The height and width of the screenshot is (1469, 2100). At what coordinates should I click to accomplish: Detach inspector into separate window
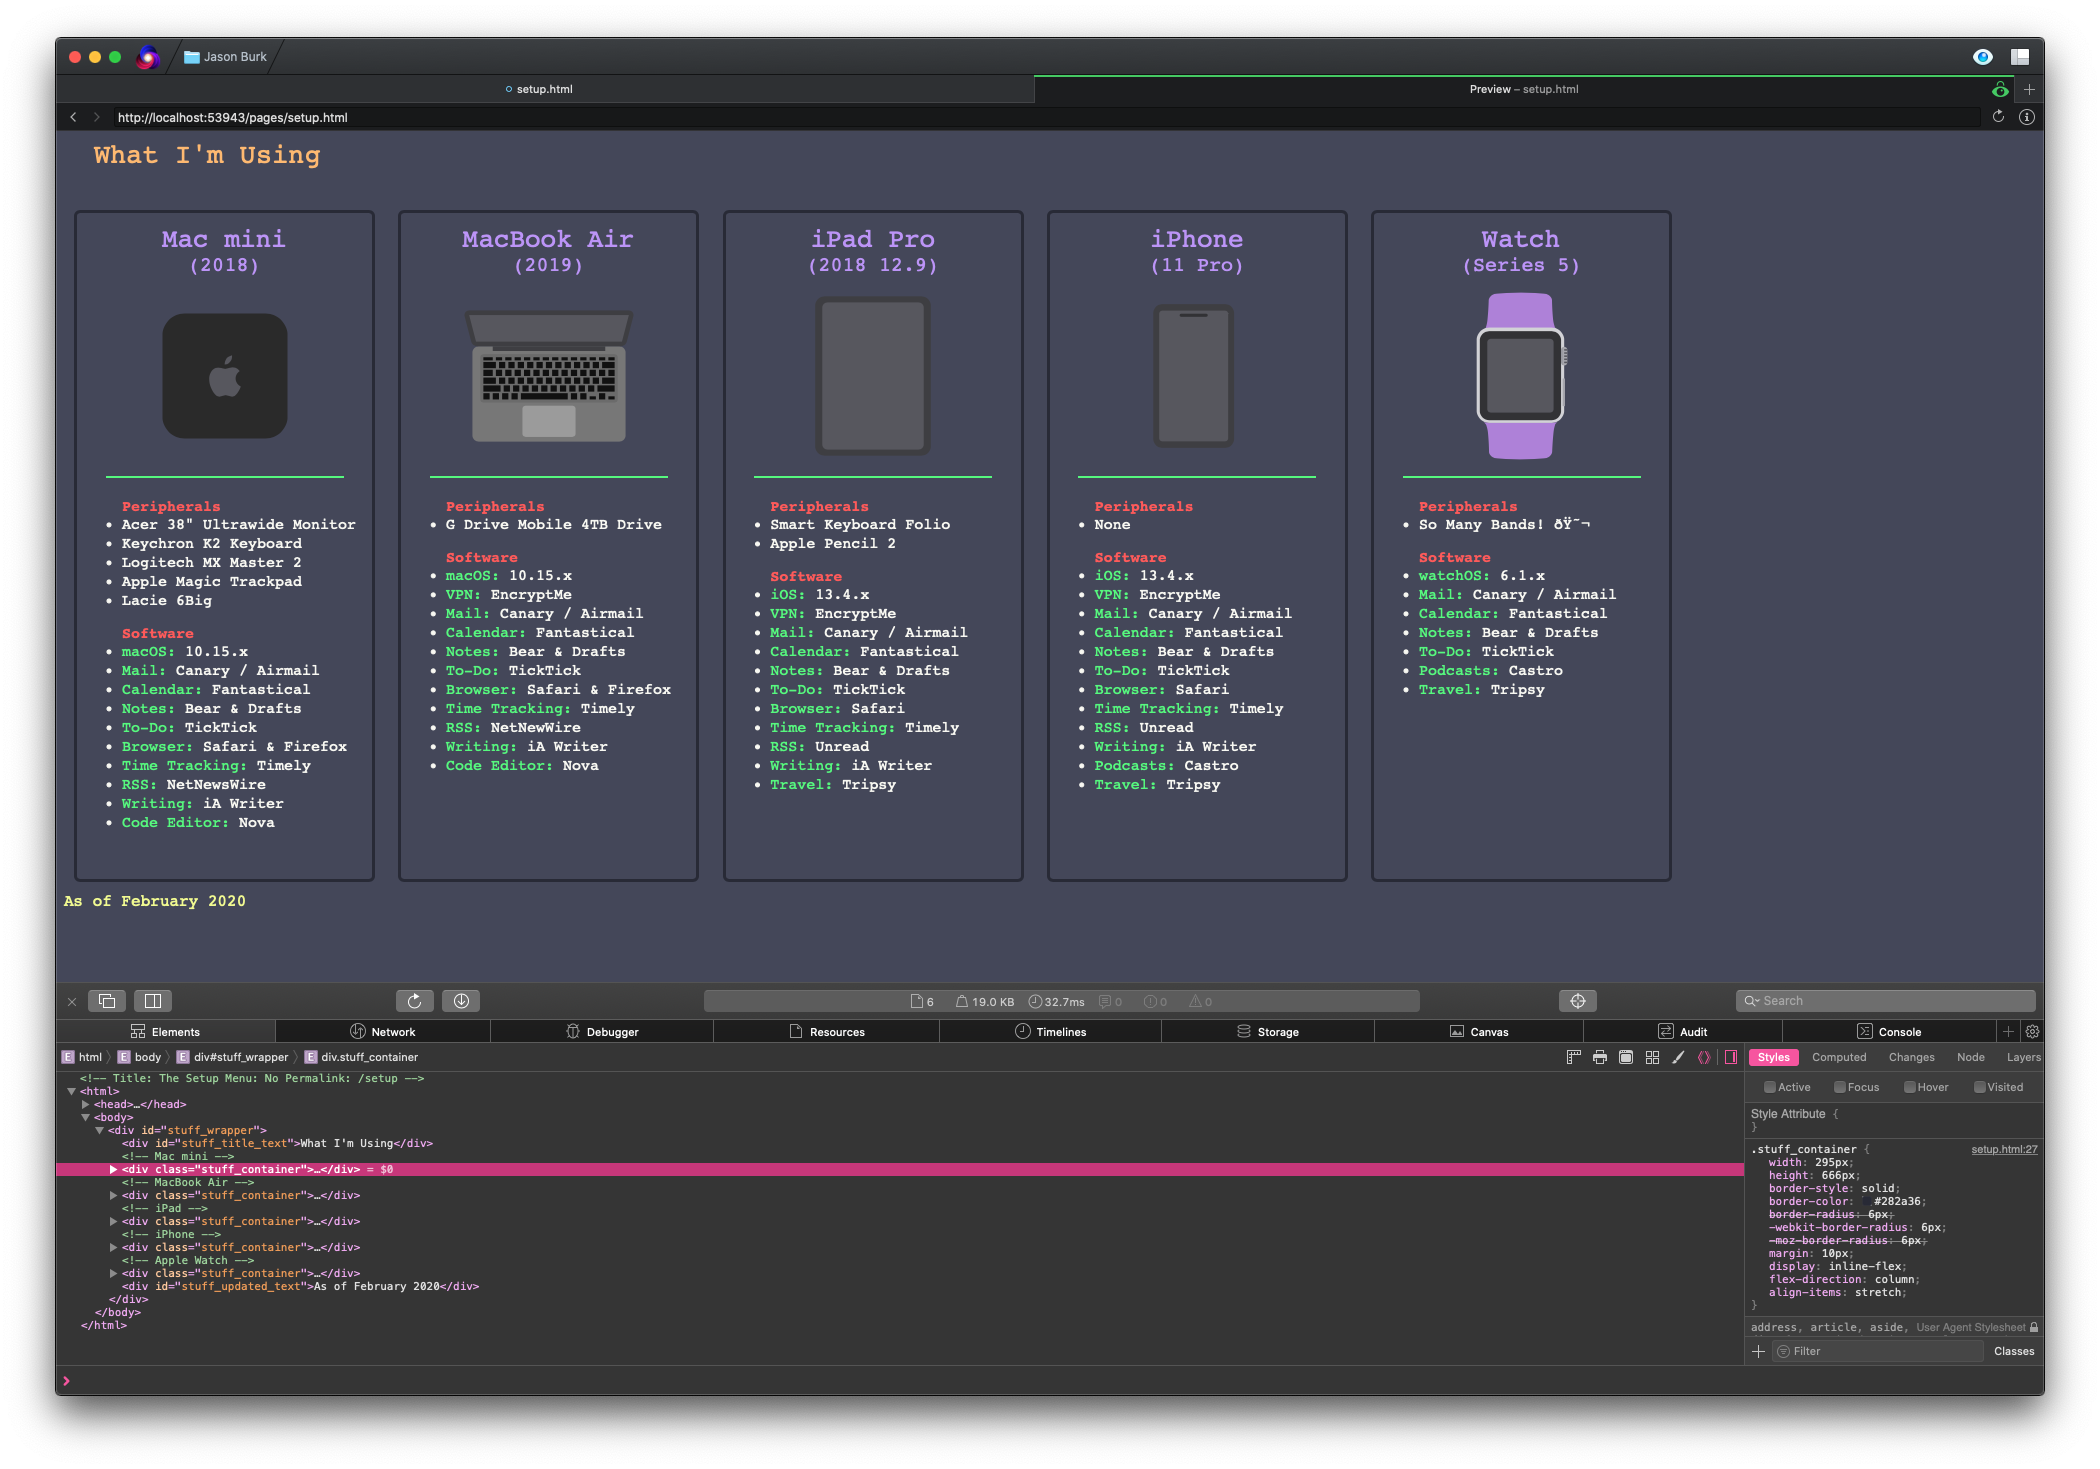point(107,1001)
